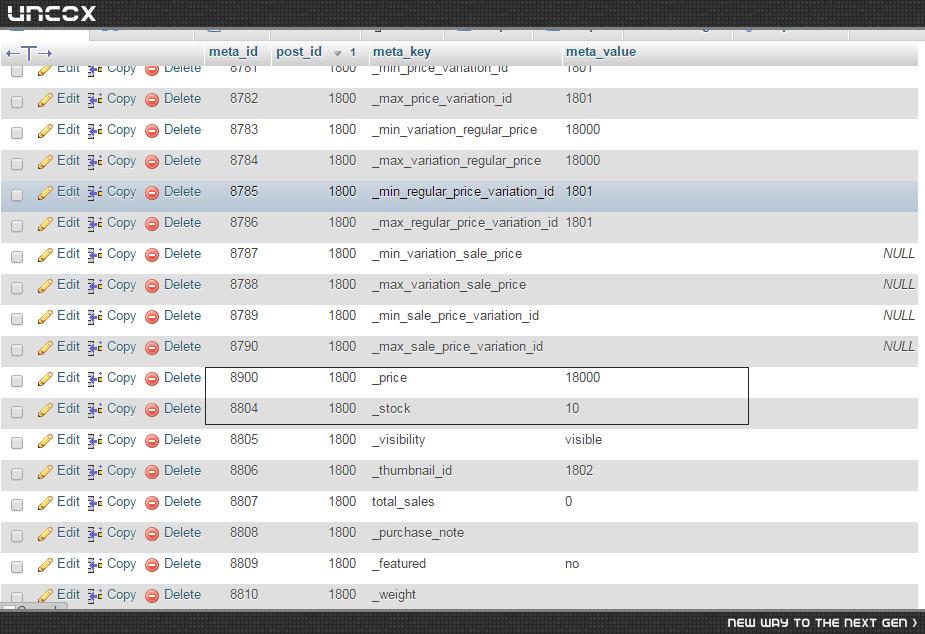Click the Copy link for row 8805
The image size is (925, 634).
pyautogui.click(x=122, y=440)
